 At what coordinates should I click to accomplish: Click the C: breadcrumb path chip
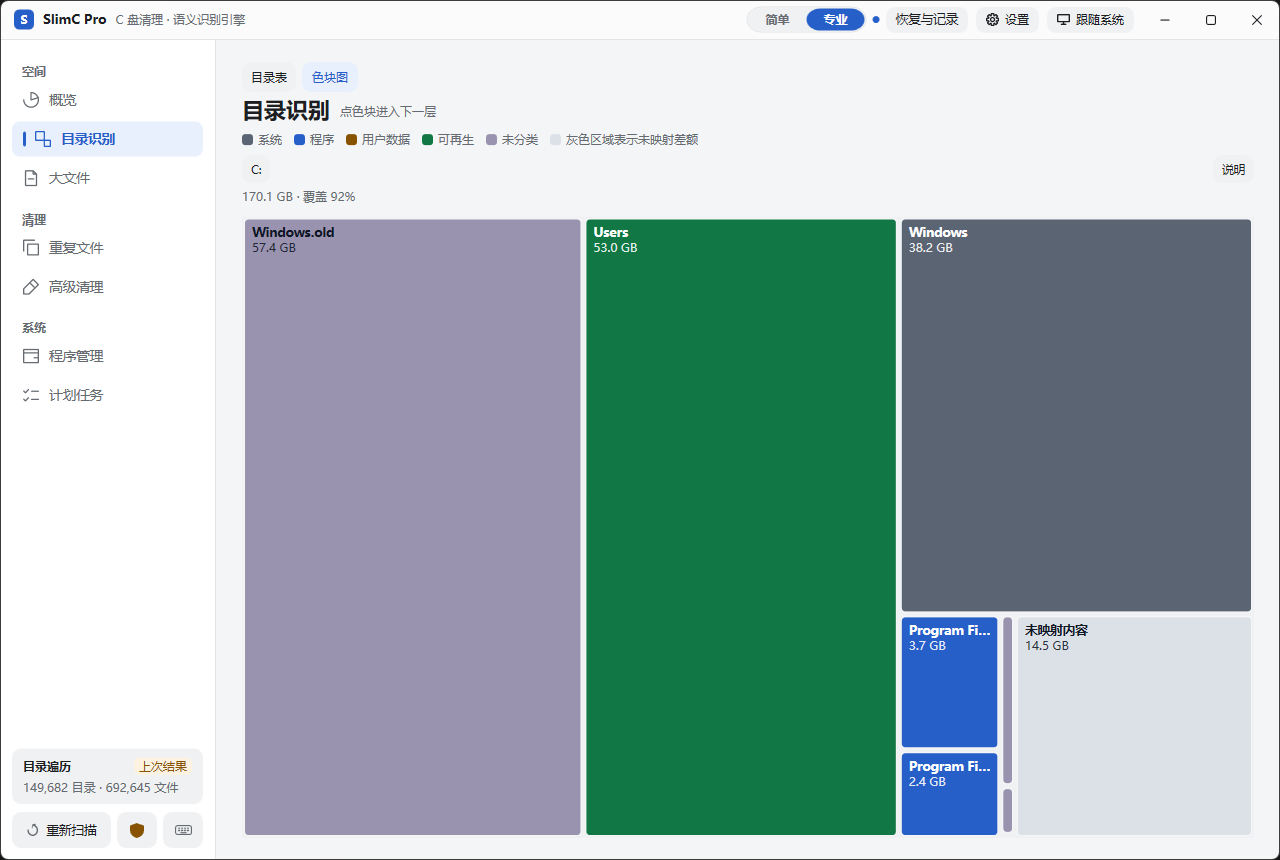pos(257,170)
